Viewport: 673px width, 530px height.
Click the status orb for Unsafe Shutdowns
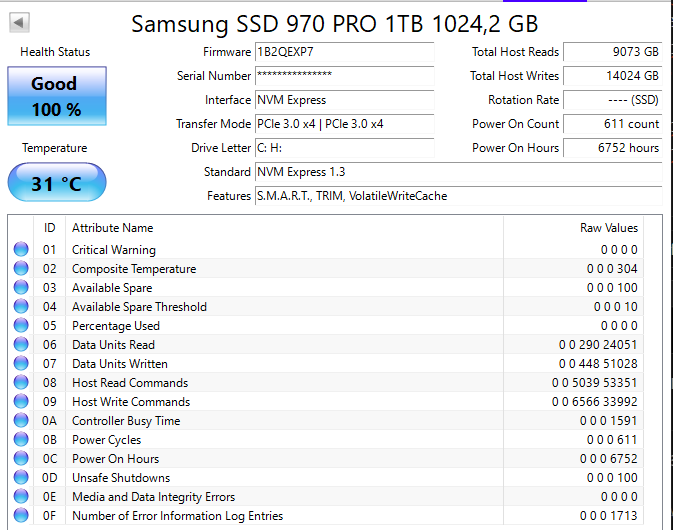pos(21,477)
